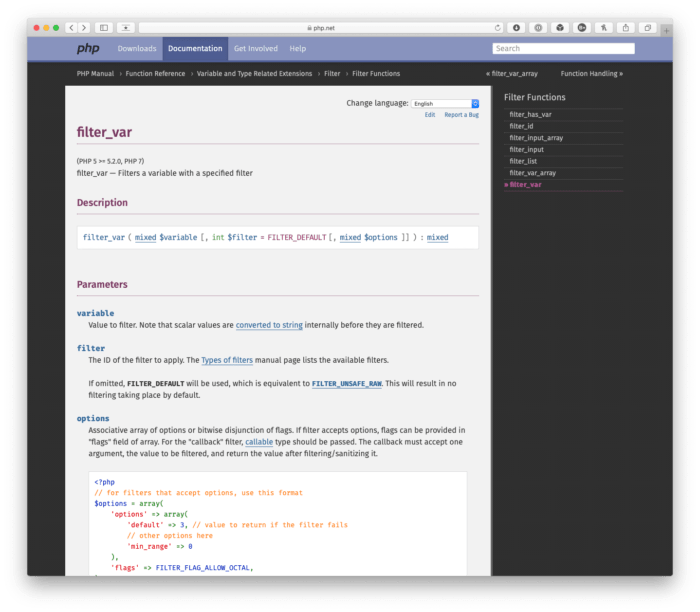
Task: Open the Filter Functions sidebar heading
Action: pos(534,97)
